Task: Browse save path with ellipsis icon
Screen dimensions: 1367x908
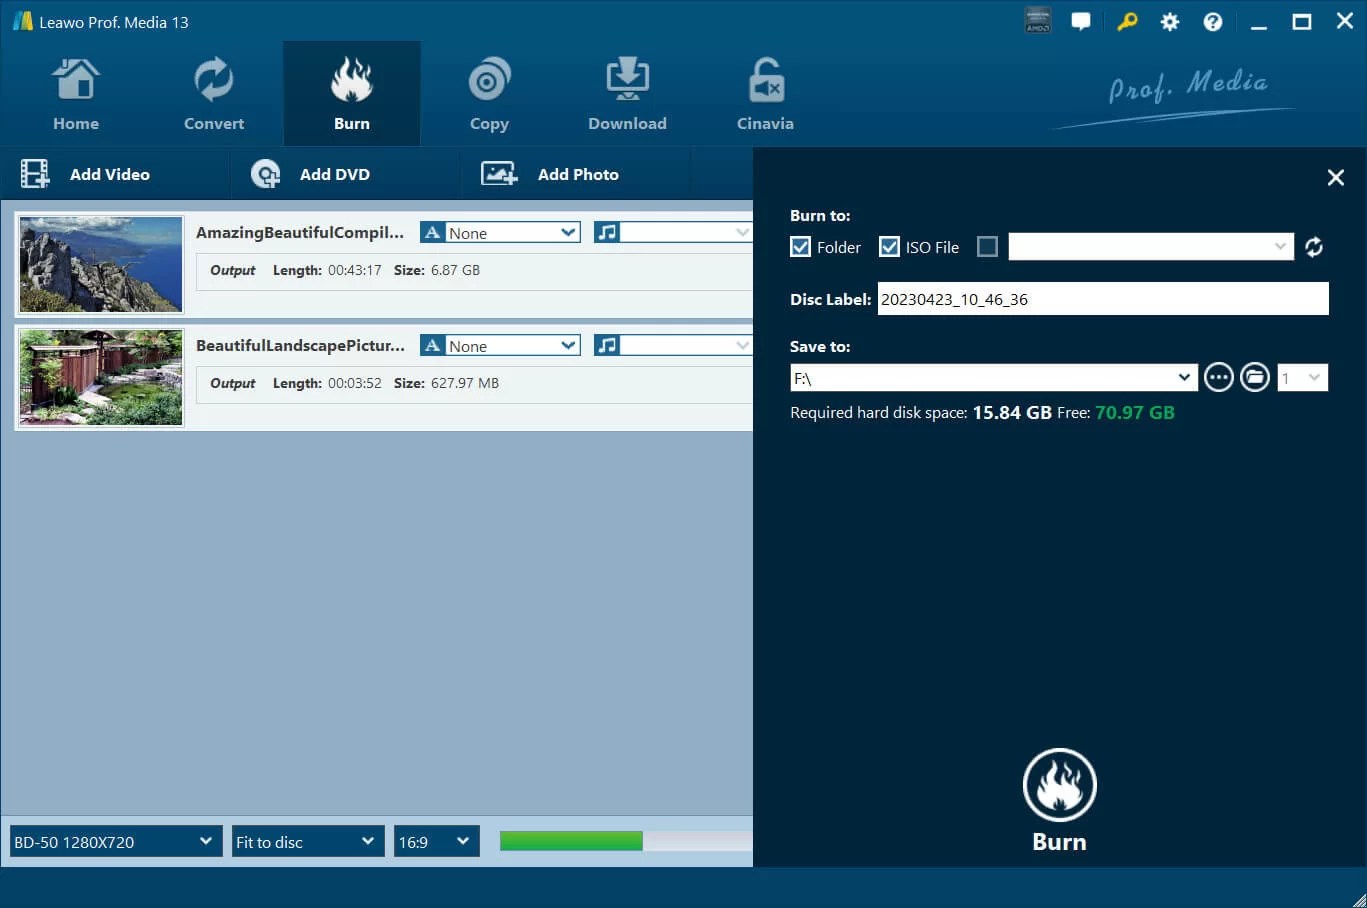Action: click(1219, 377)
